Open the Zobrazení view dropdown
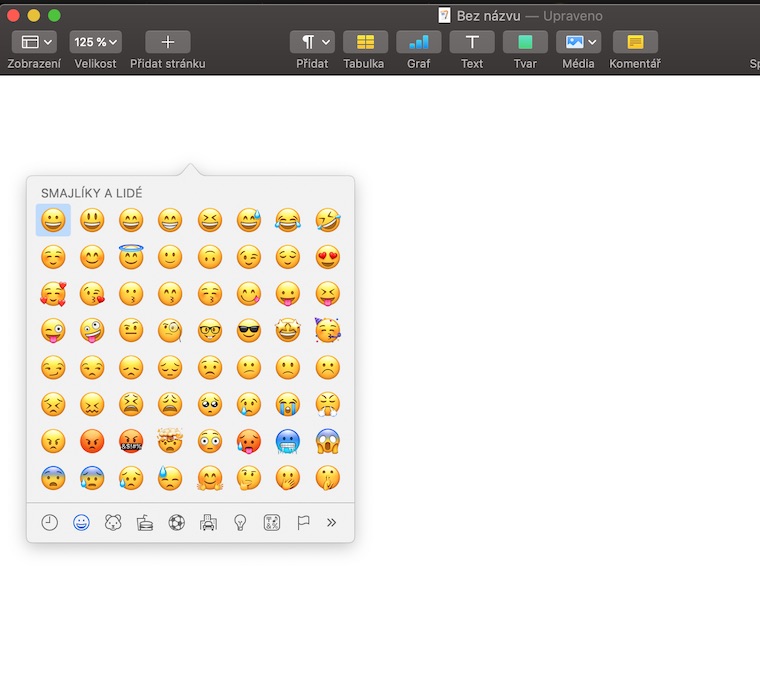 click(34, 42)
